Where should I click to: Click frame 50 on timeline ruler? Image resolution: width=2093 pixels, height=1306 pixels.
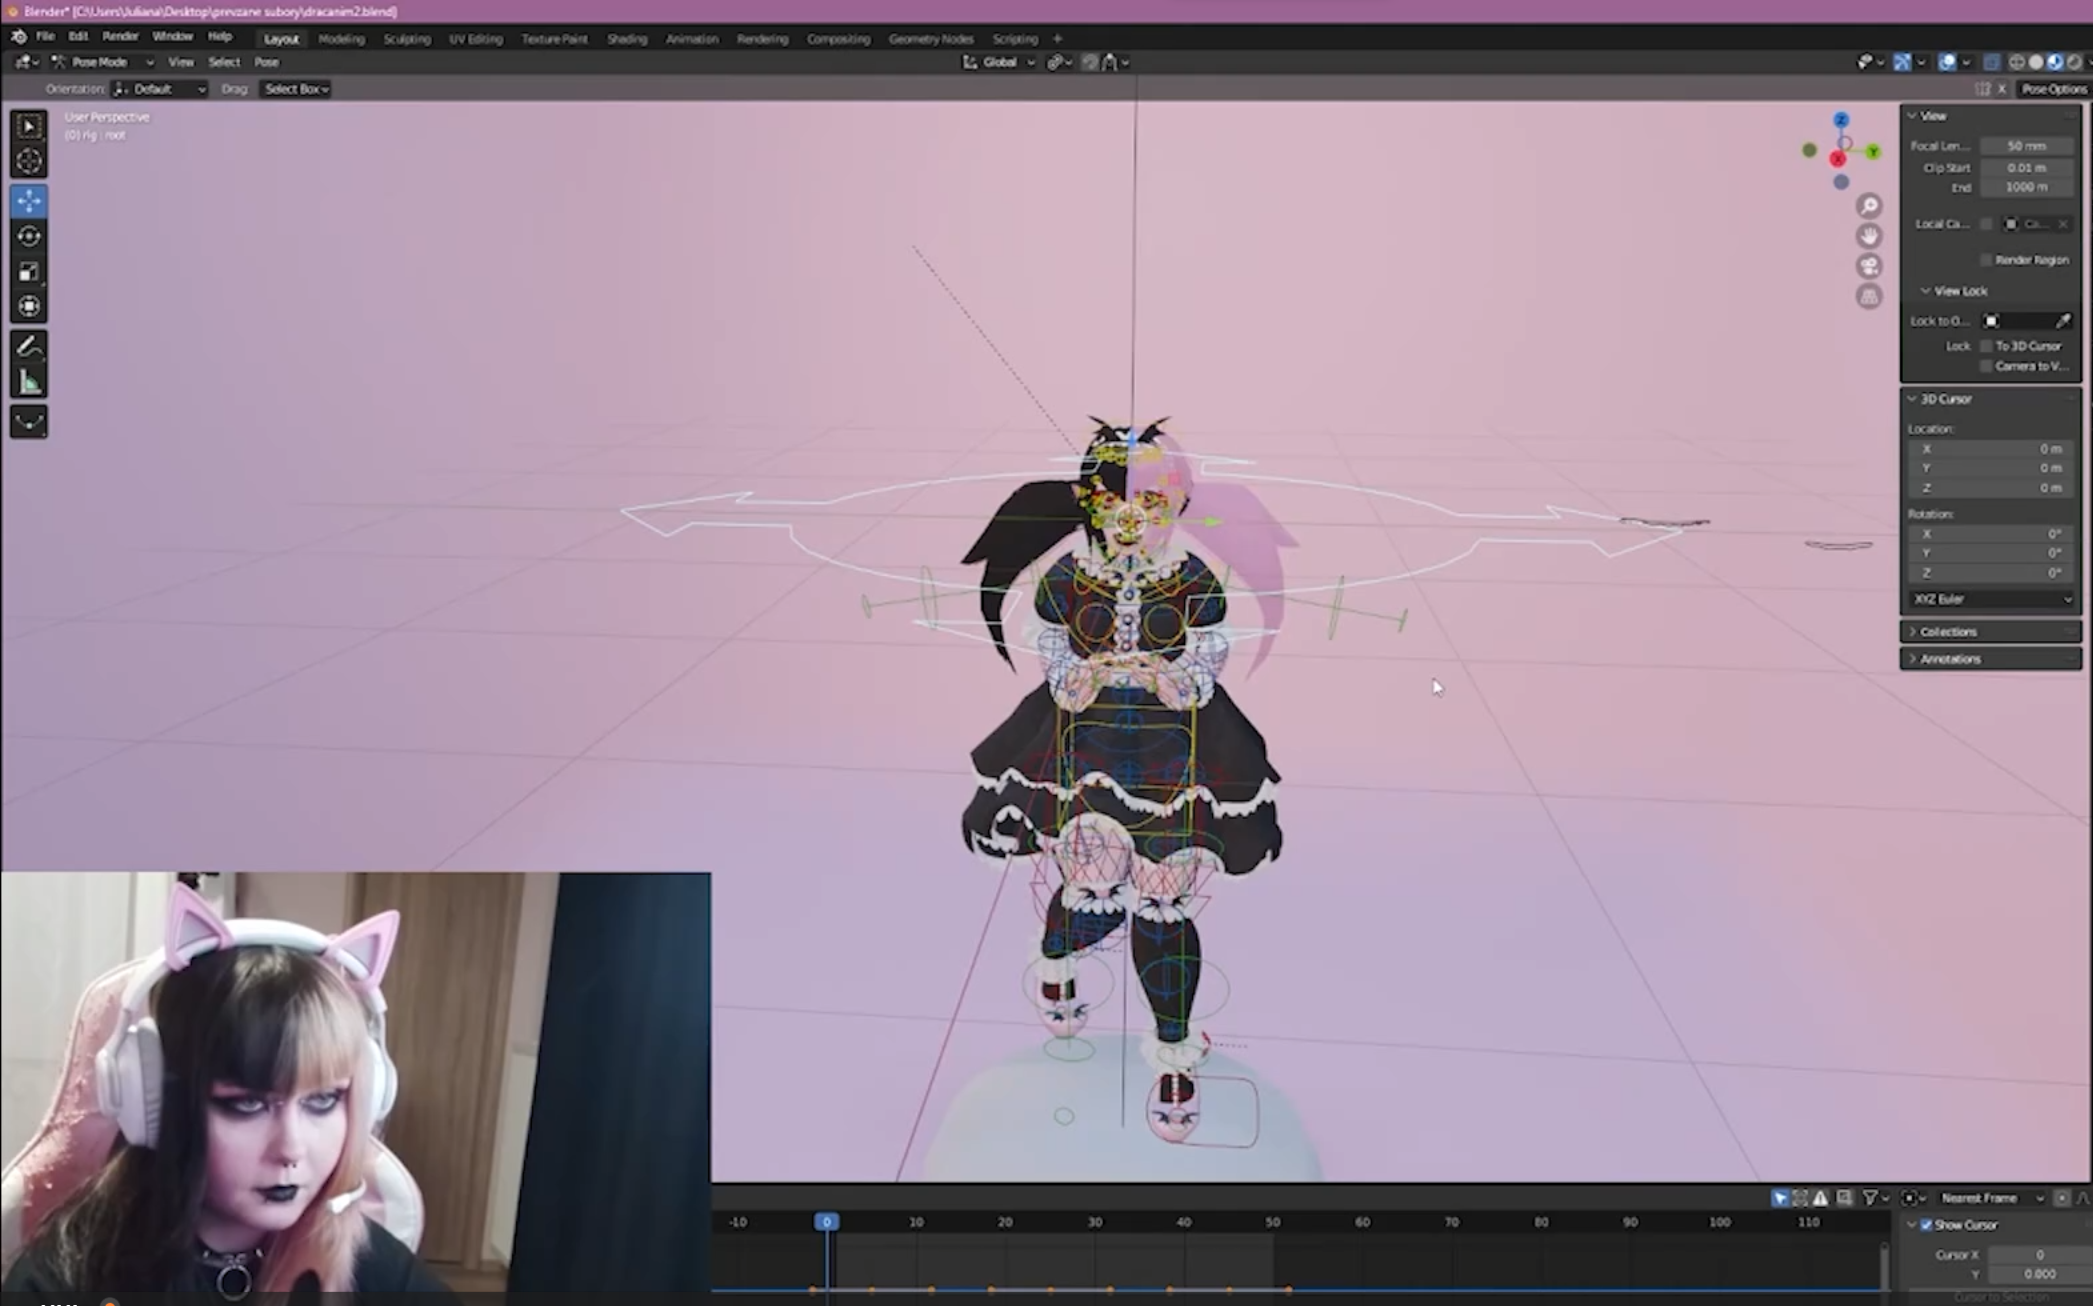(x=1272, y=1222)
